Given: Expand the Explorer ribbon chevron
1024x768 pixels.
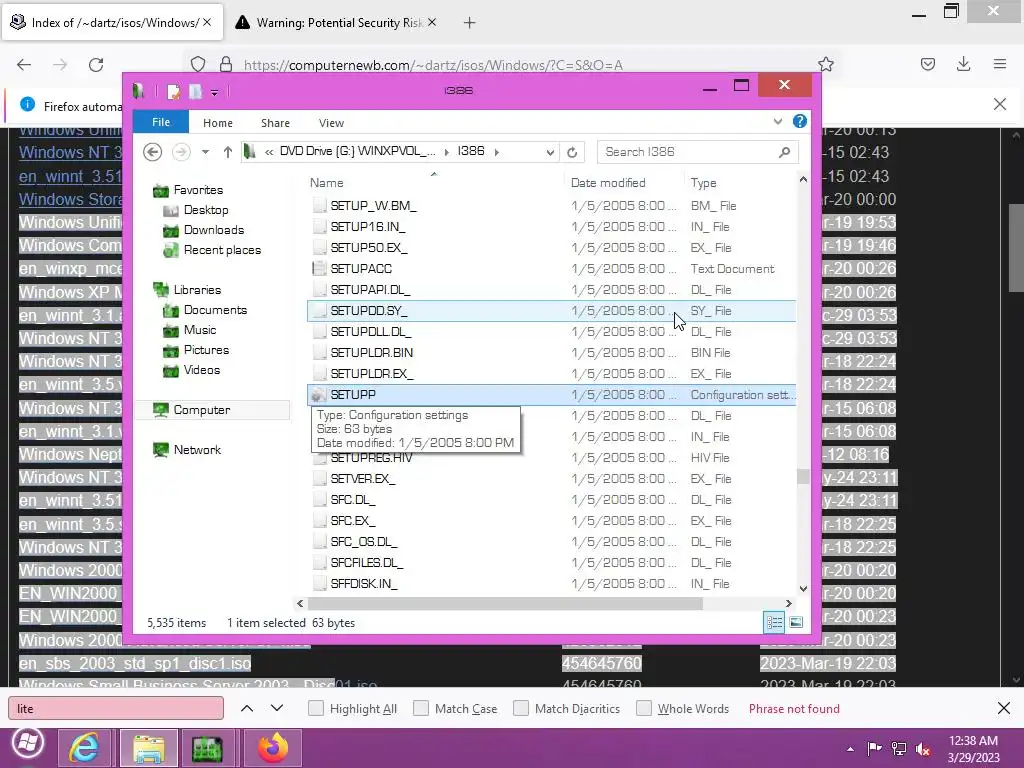Looking at the screenshot, I should 777,121.
